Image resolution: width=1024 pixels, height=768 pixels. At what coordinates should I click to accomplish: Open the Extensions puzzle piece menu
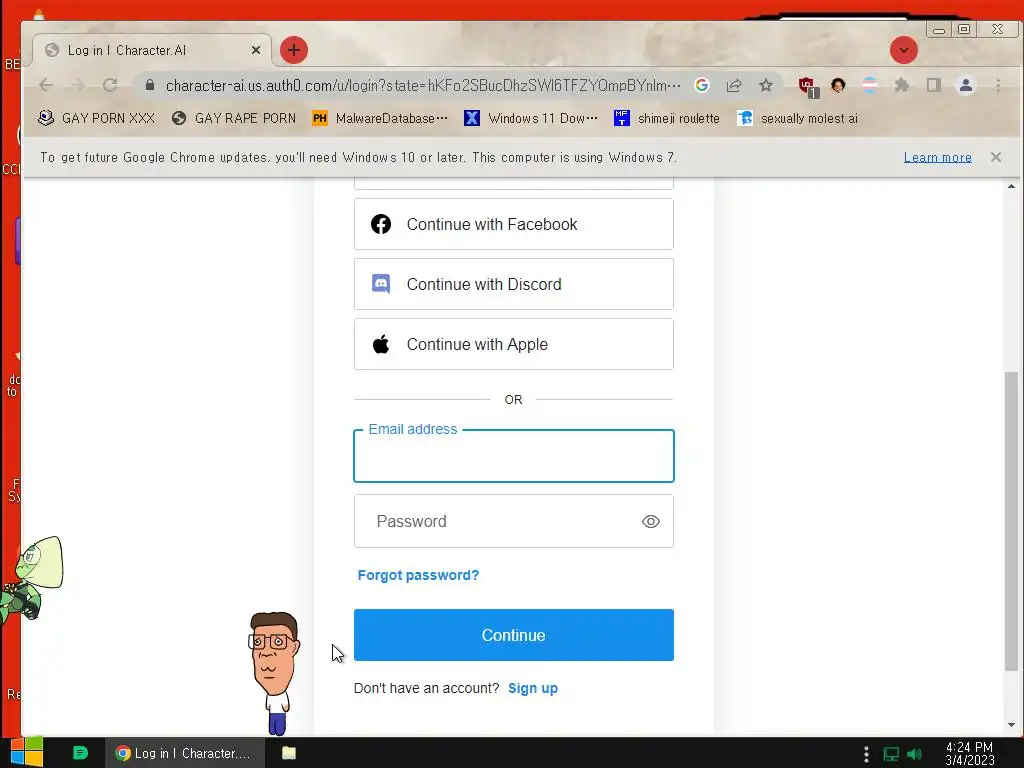point(902,85)
